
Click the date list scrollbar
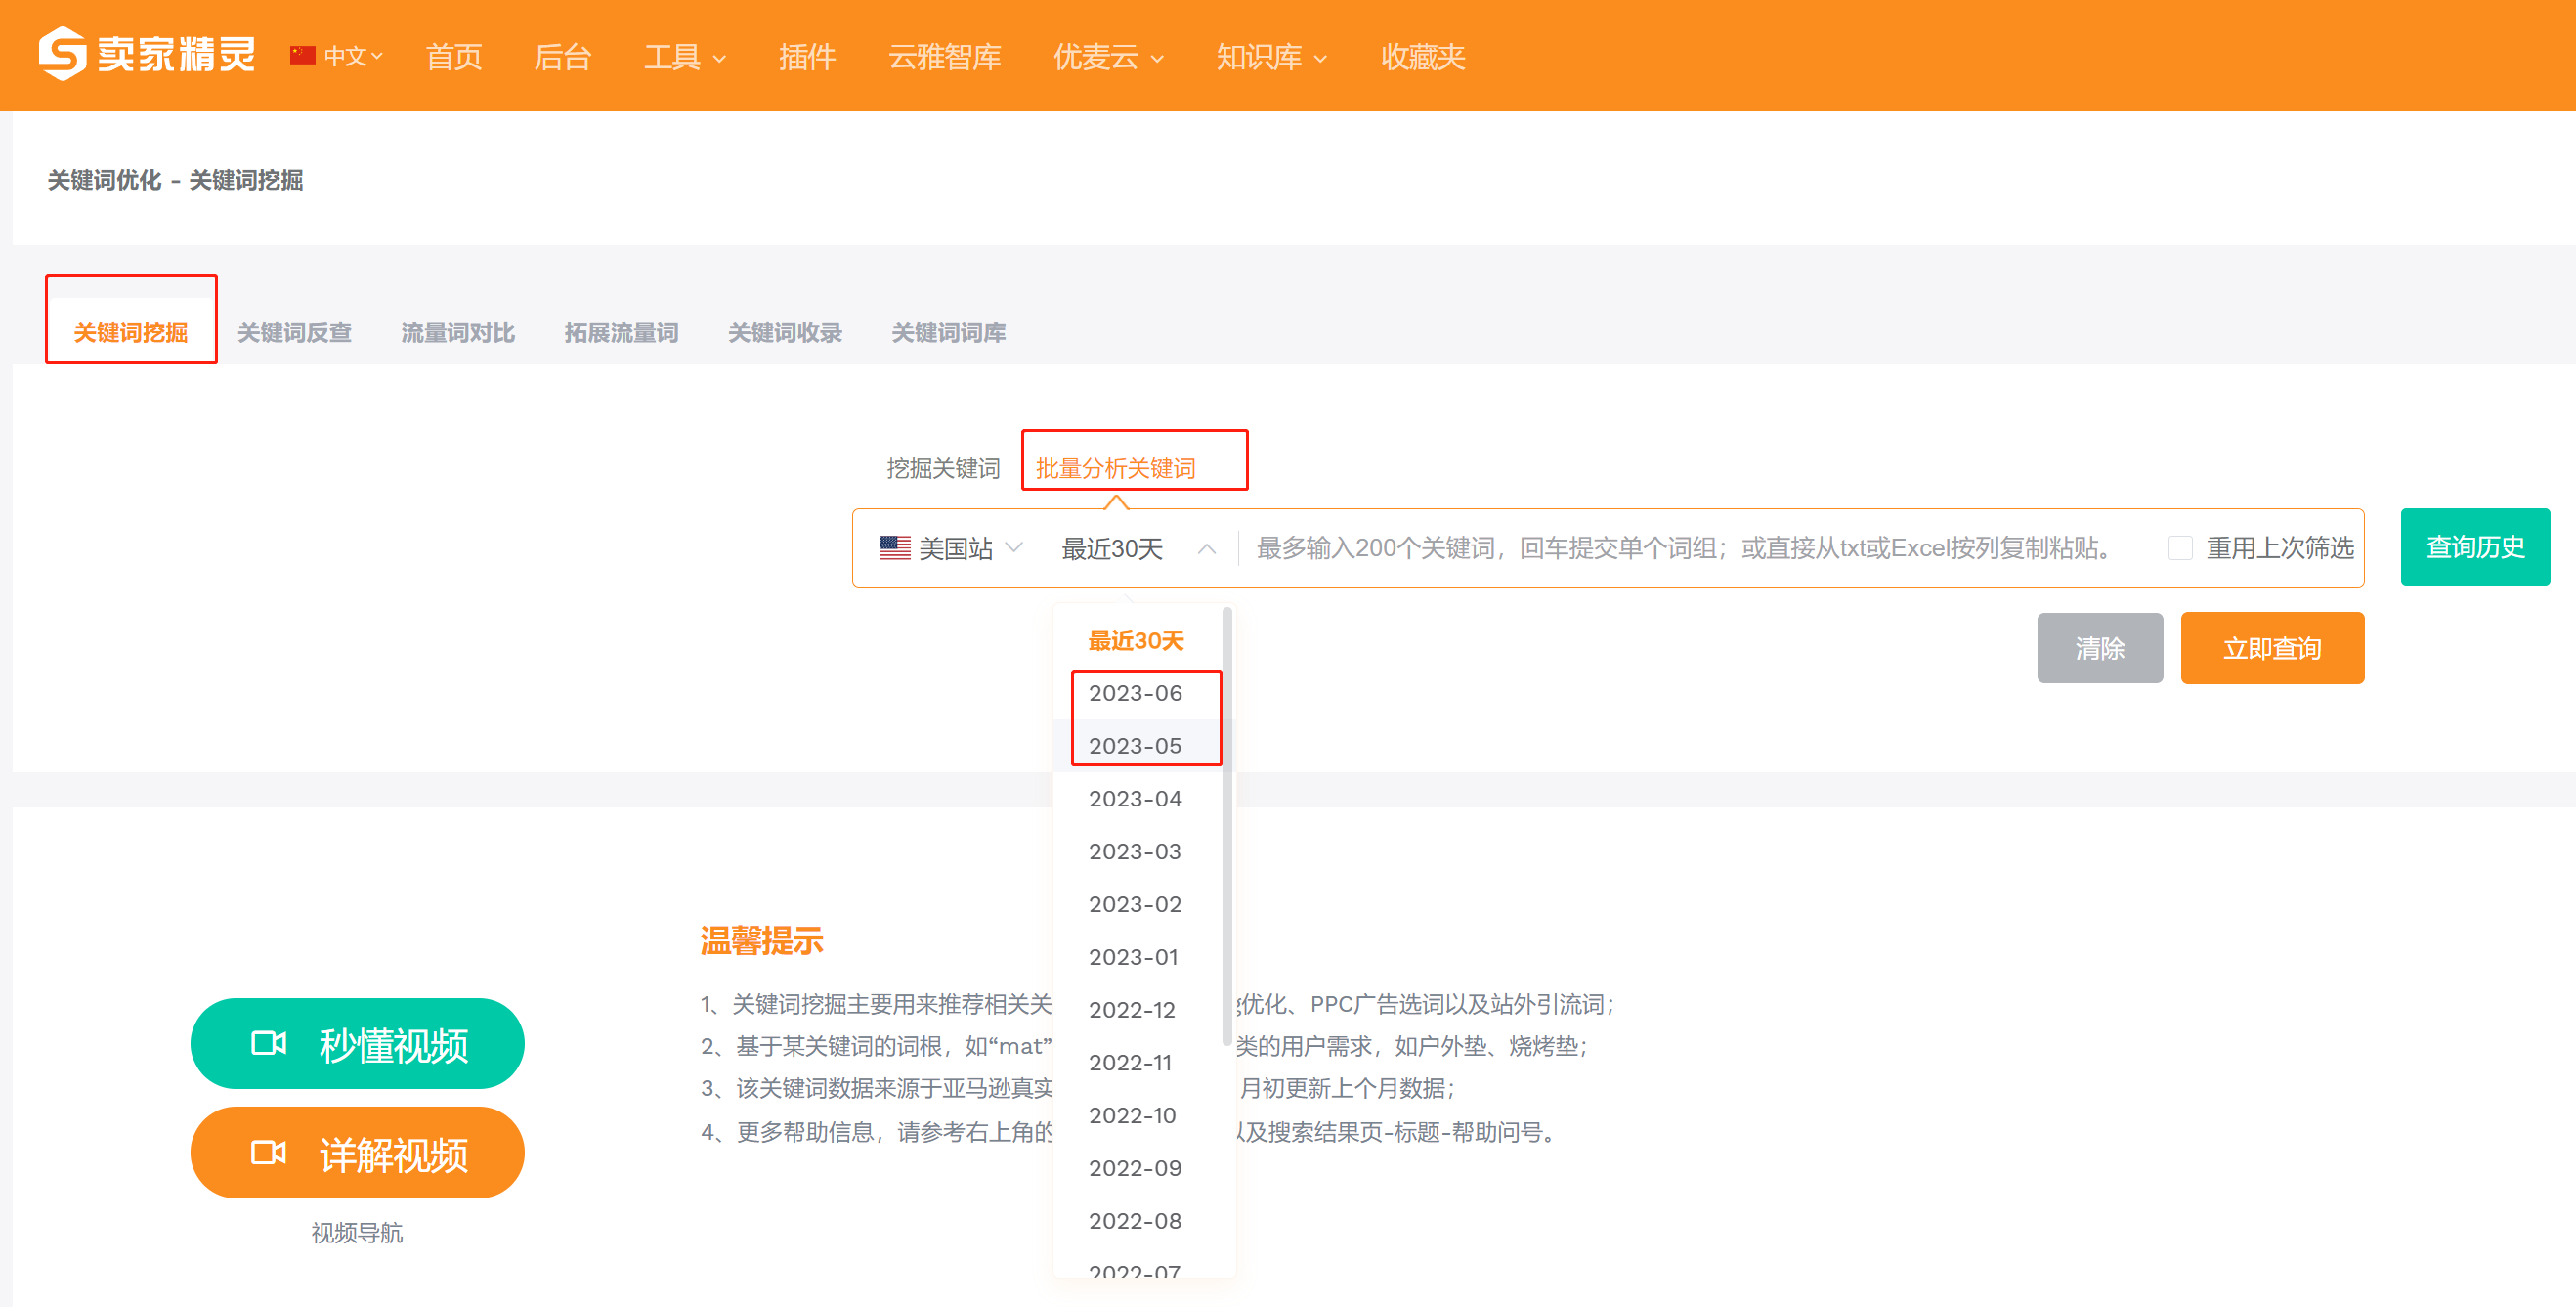pos(1227,826)
